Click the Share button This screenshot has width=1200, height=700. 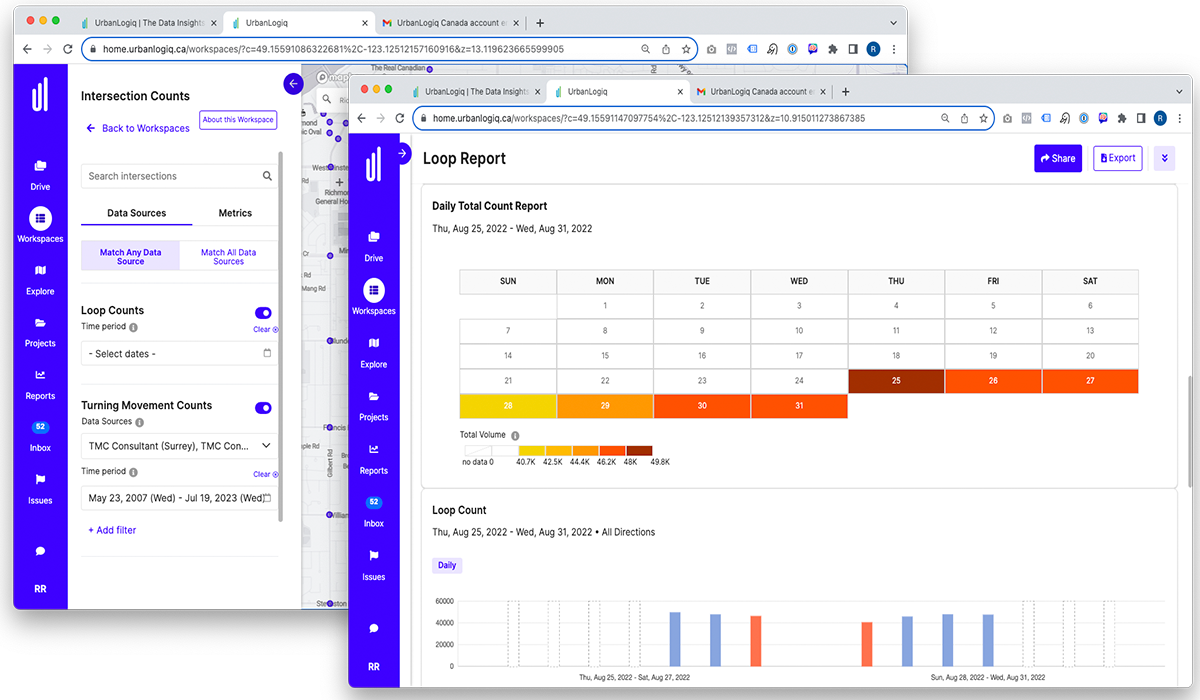click(1057, 158)
